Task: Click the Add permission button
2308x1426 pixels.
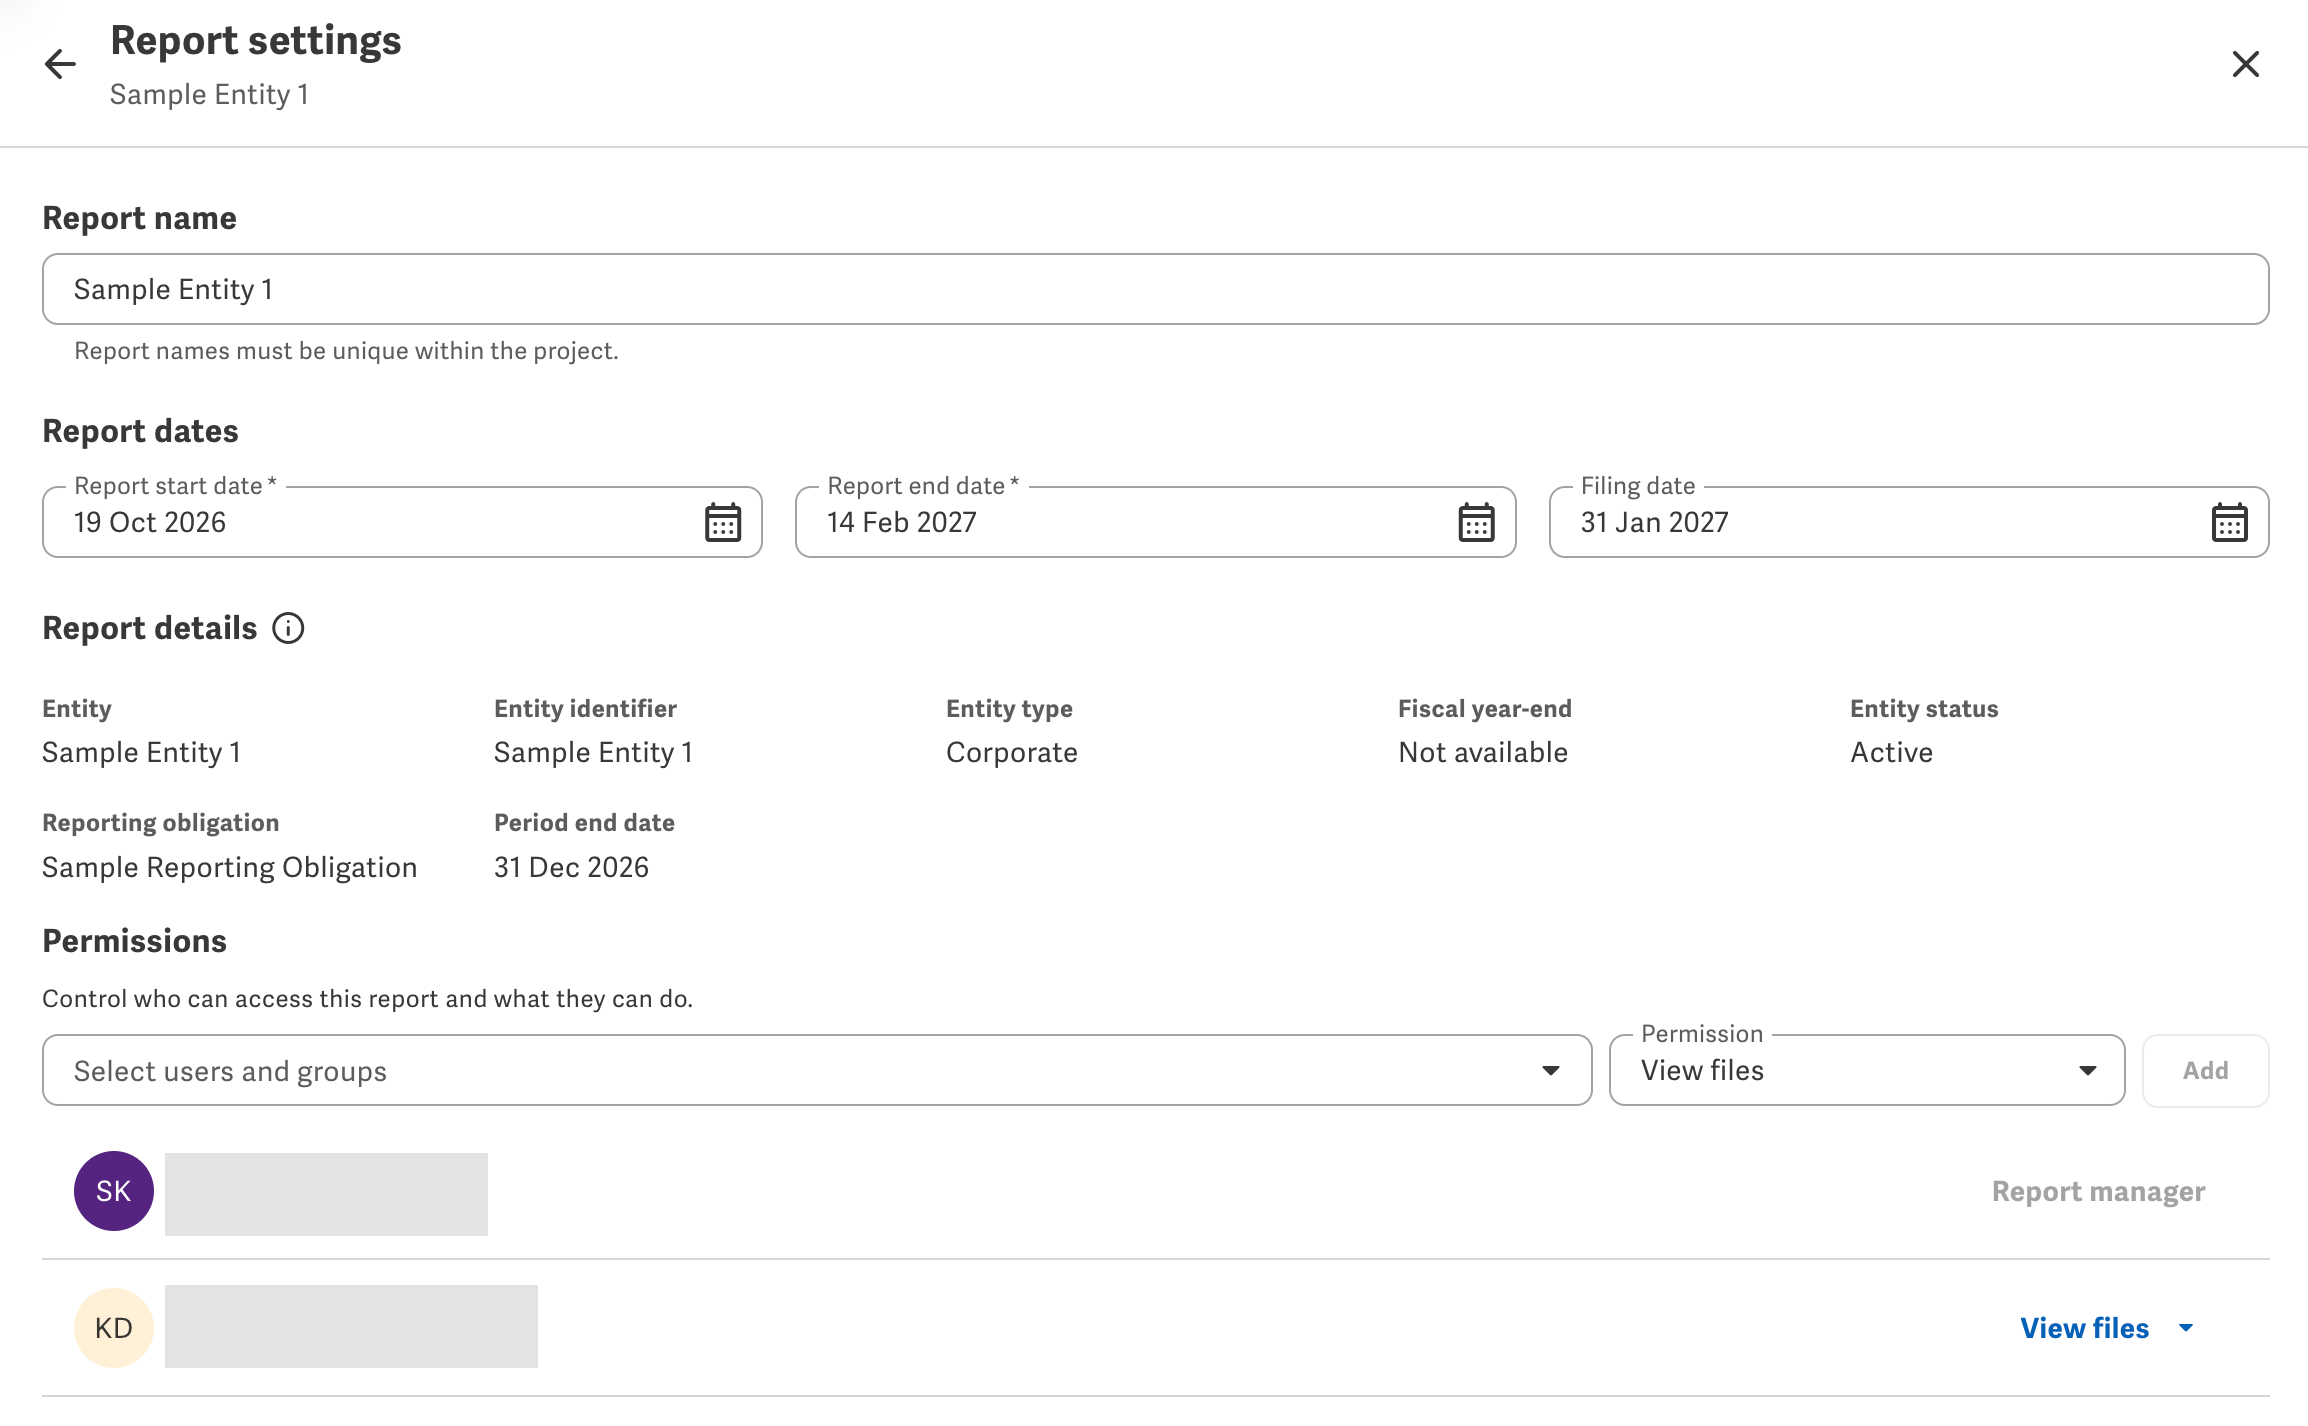Action: click(2206, 1070)
